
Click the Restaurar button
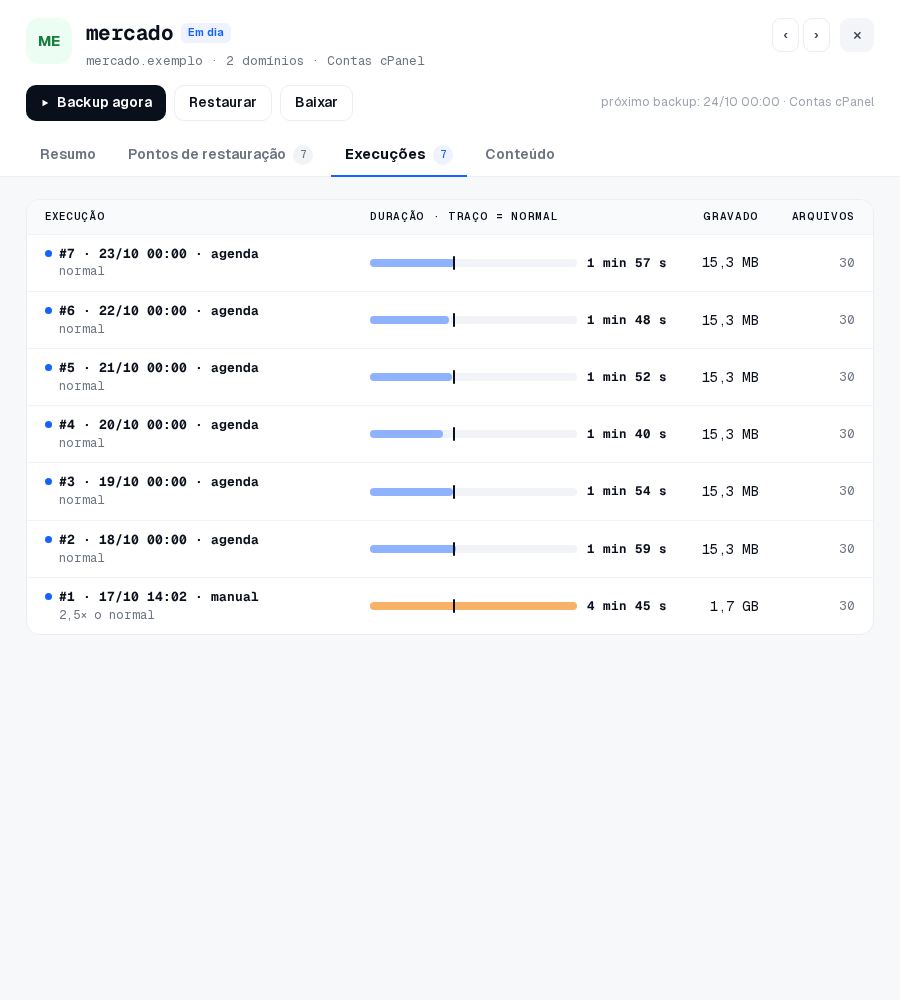point(223,103)
